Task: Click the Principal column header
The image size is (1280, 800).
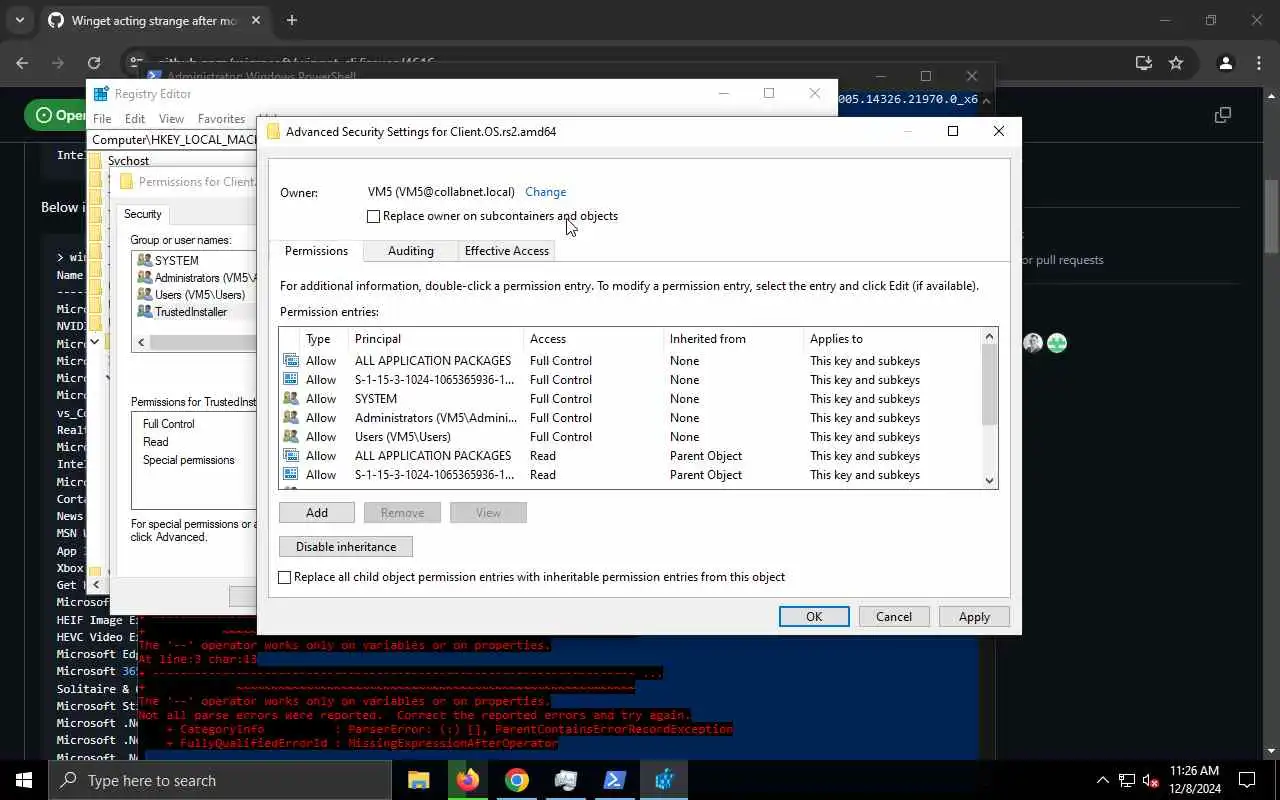Action: click(436, 339)
